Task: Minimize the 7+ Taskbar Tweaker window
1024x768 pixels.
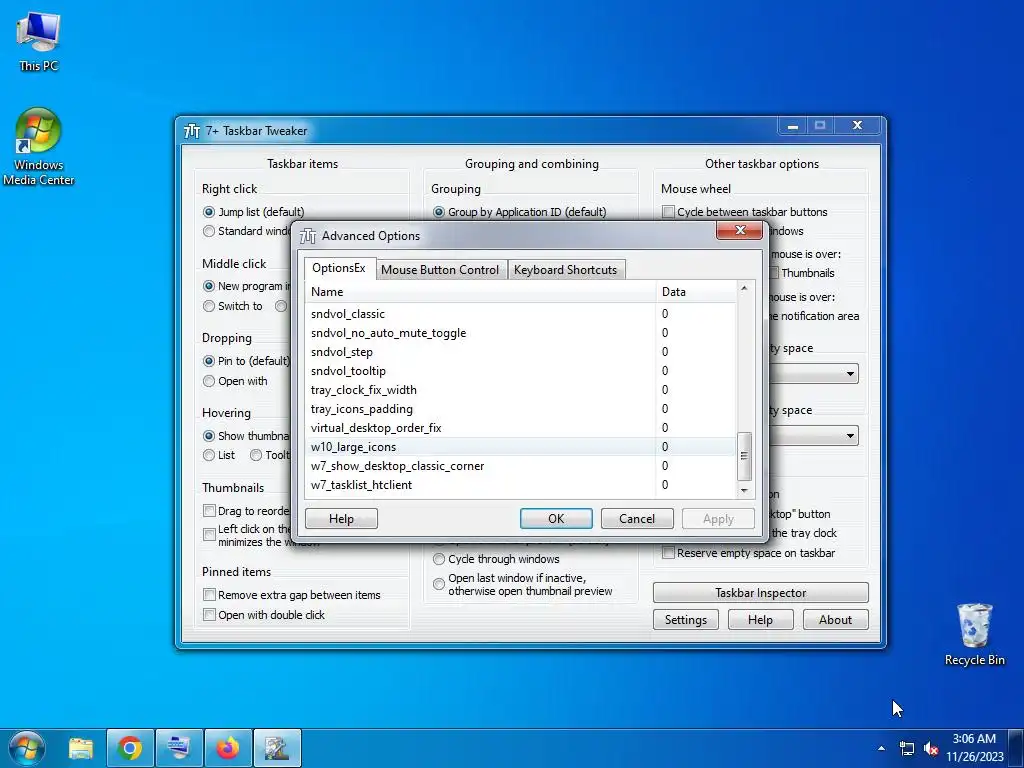Action: tap(792, 125)
